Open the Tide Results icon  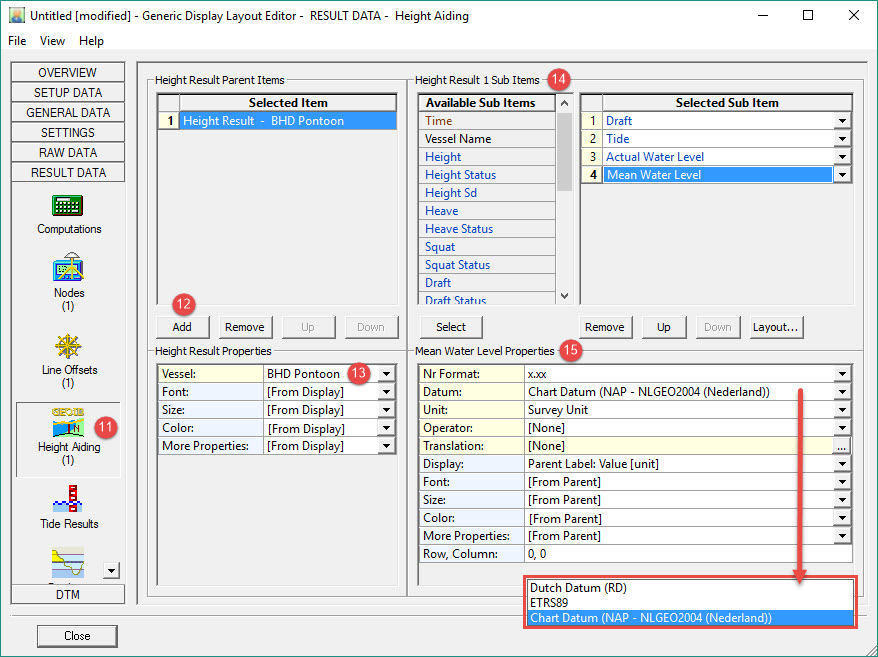point(68,500)
